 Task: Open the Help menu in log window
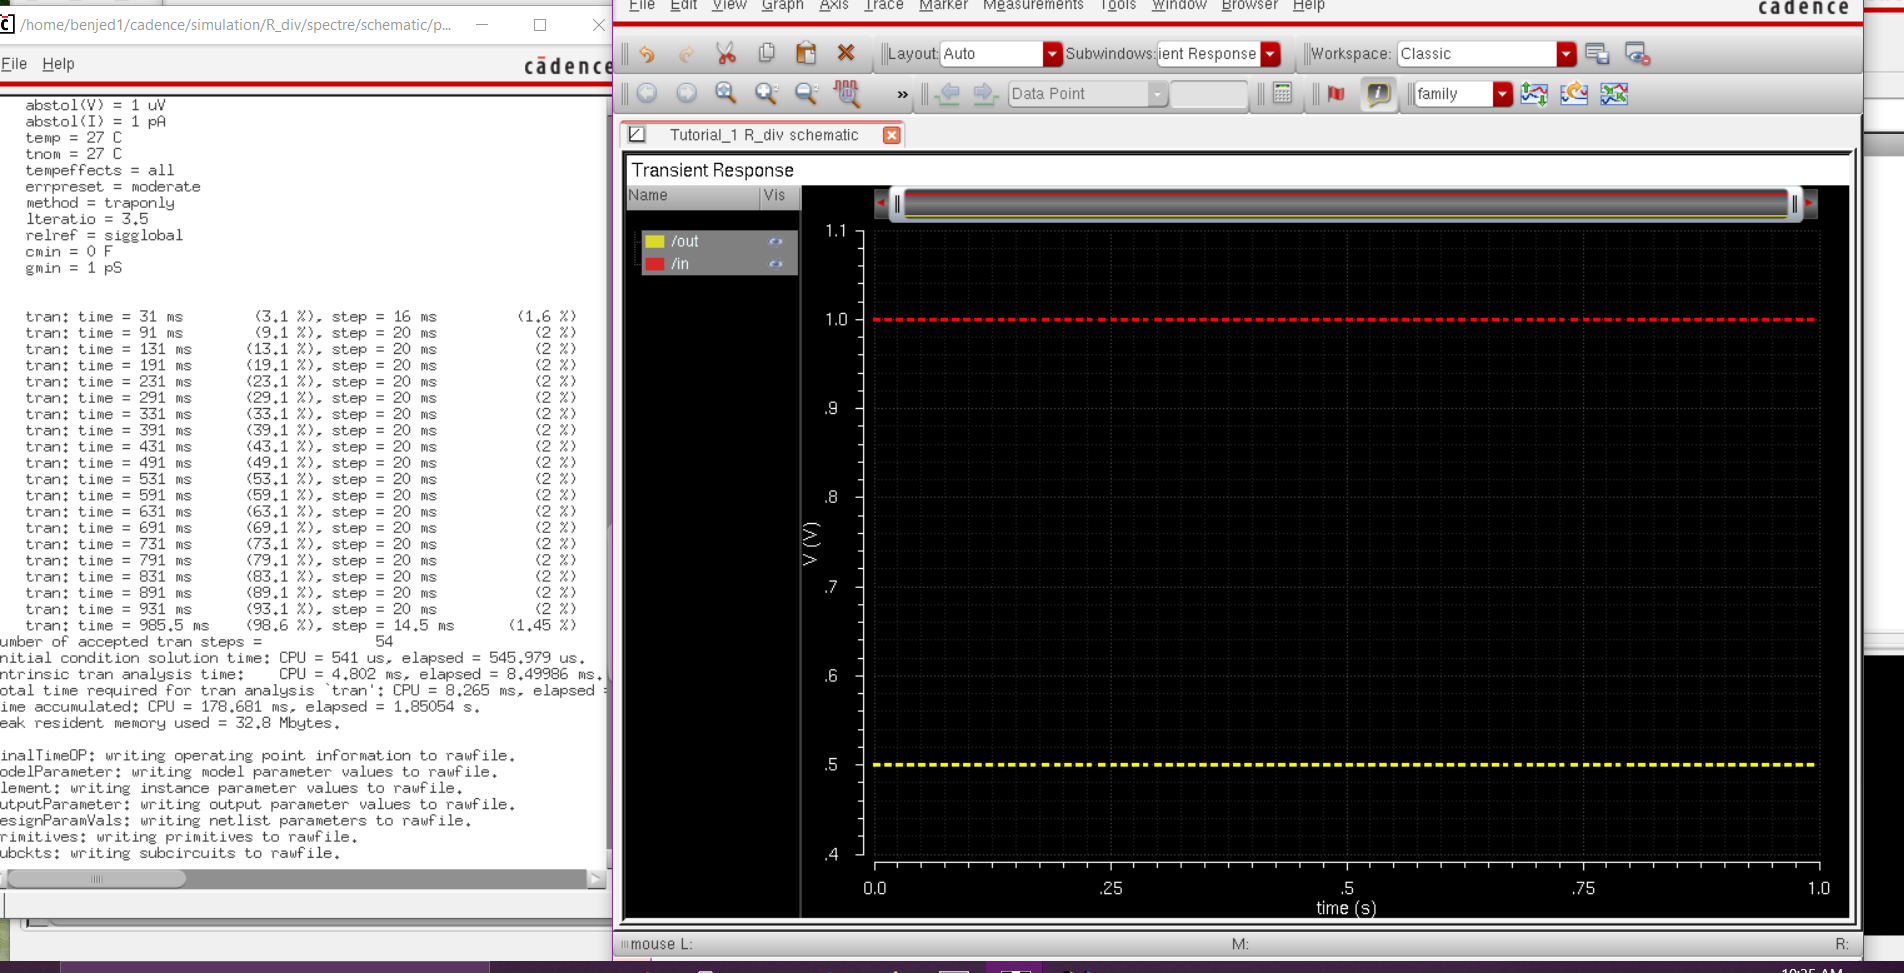coord(58,64)
